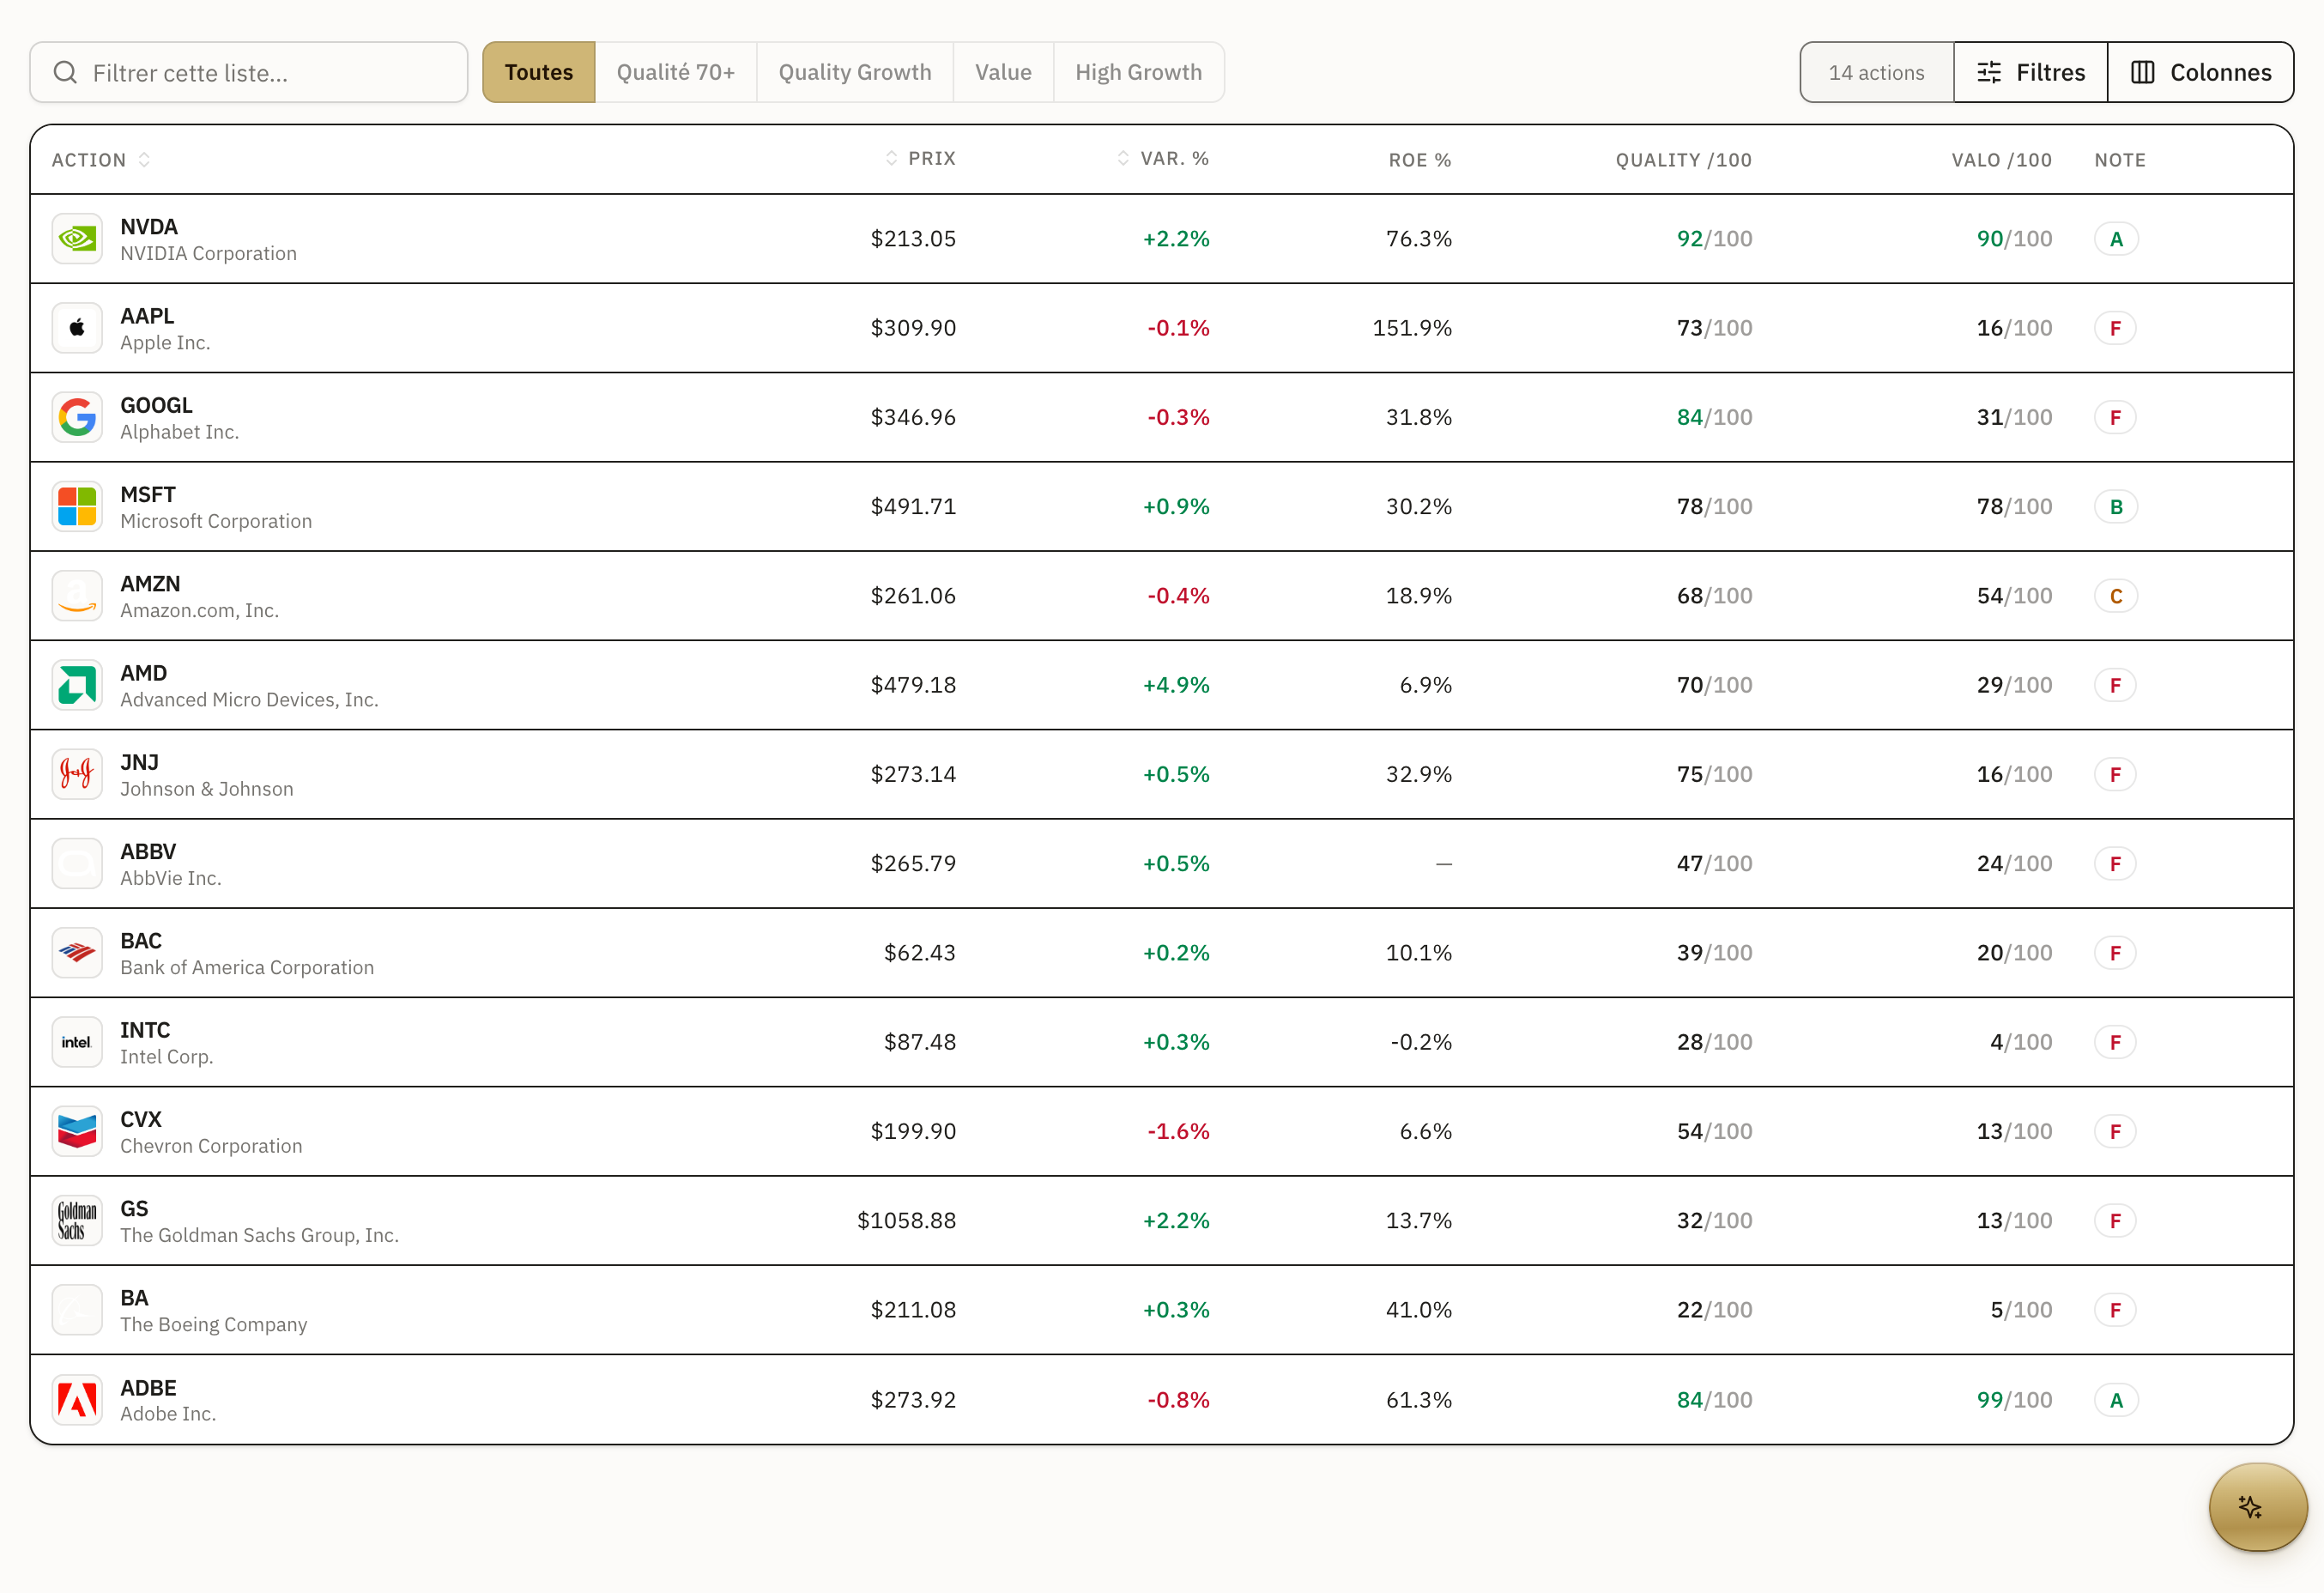Click the A note badge for ADBE
This screenshot has width=2324, height=1593.
[2116, 1400]
